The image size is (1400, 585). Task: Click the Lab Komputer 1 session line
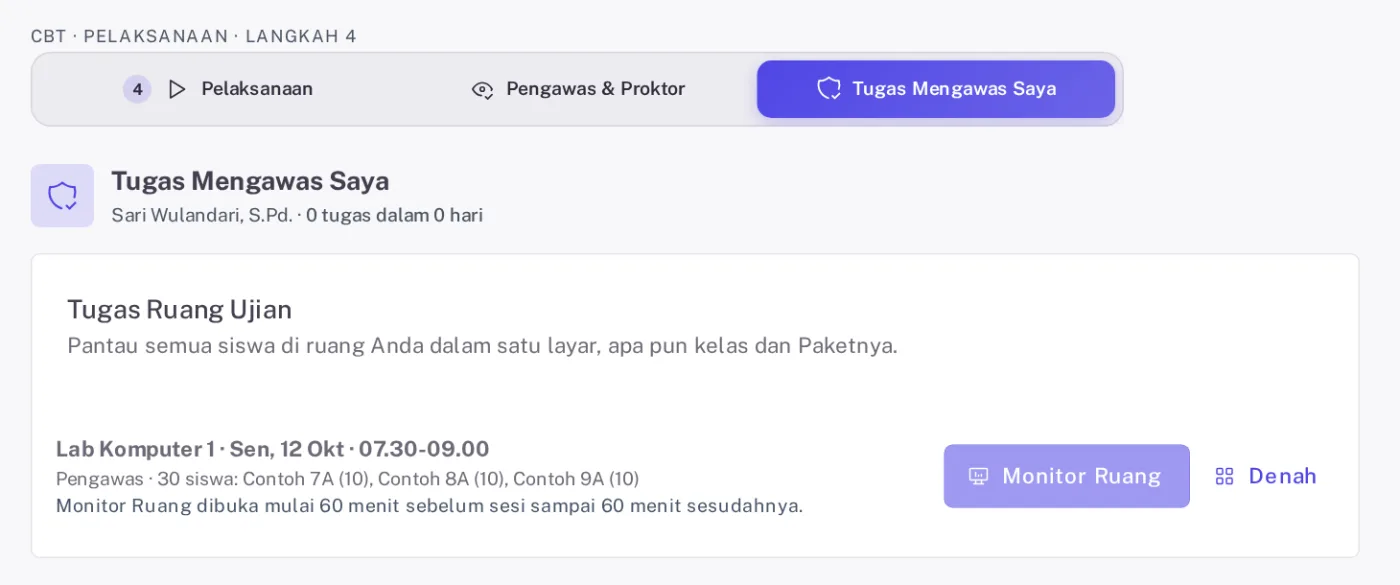pos(273,449)
